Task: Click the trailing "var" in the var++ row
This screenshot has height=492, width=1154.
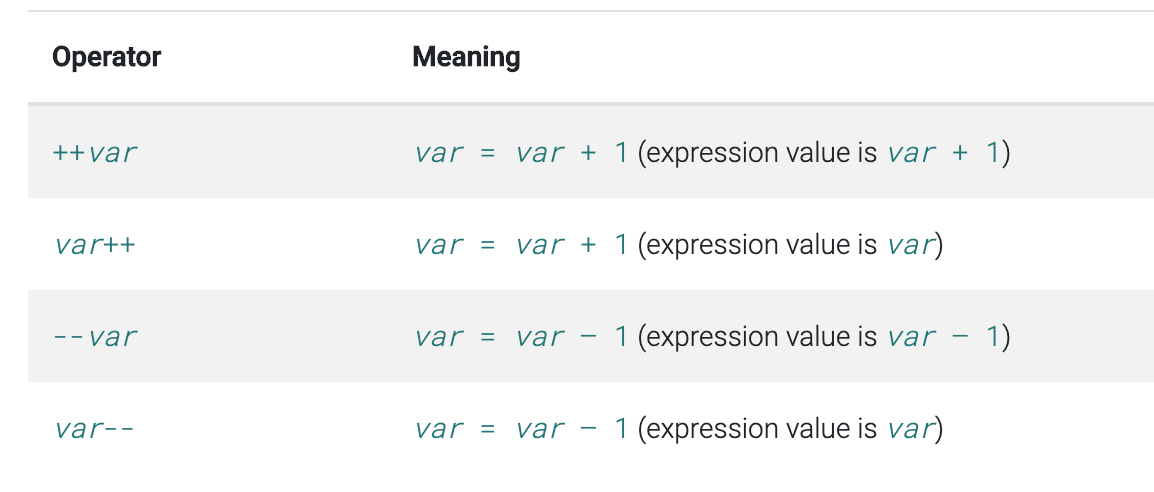Action: click(x=910, y=245)
